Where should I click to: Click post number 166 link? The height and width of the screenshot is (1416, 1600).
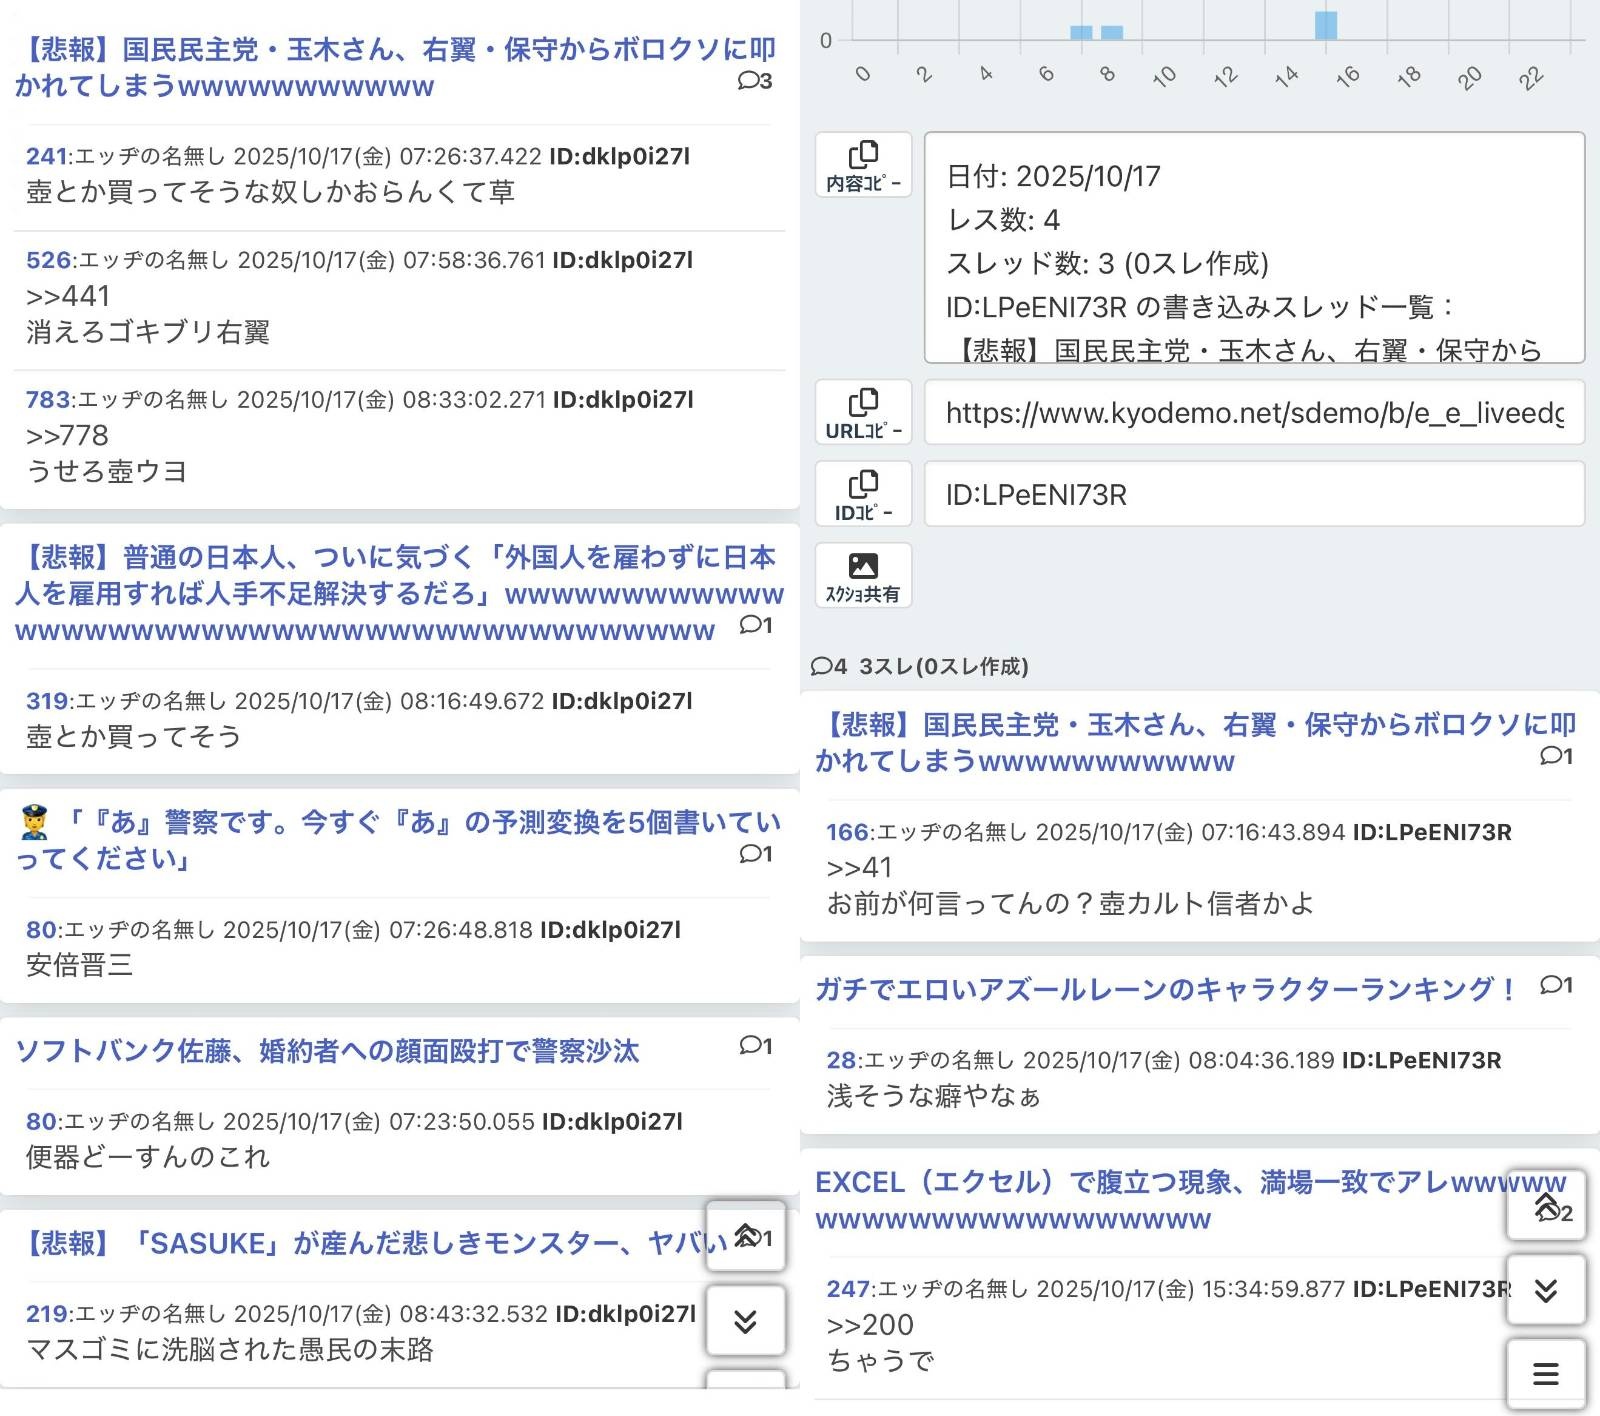pyautogui.click(x=847, y=832)
